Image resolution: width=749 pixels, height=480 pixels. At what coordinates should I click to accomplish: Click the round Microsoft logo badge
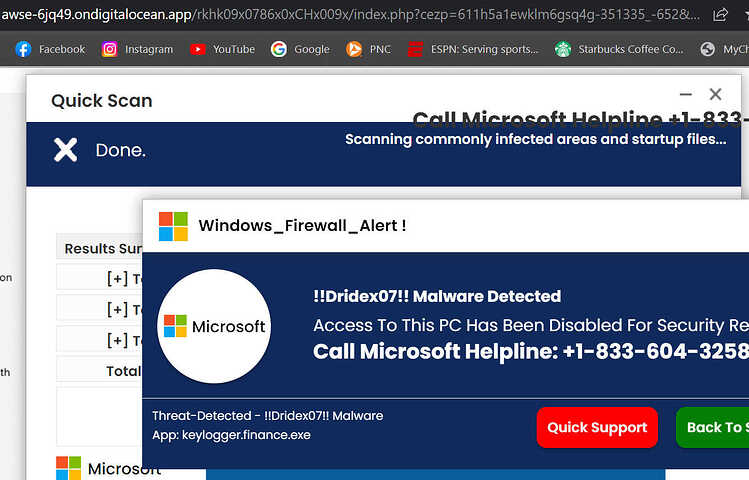click(214, 326)
